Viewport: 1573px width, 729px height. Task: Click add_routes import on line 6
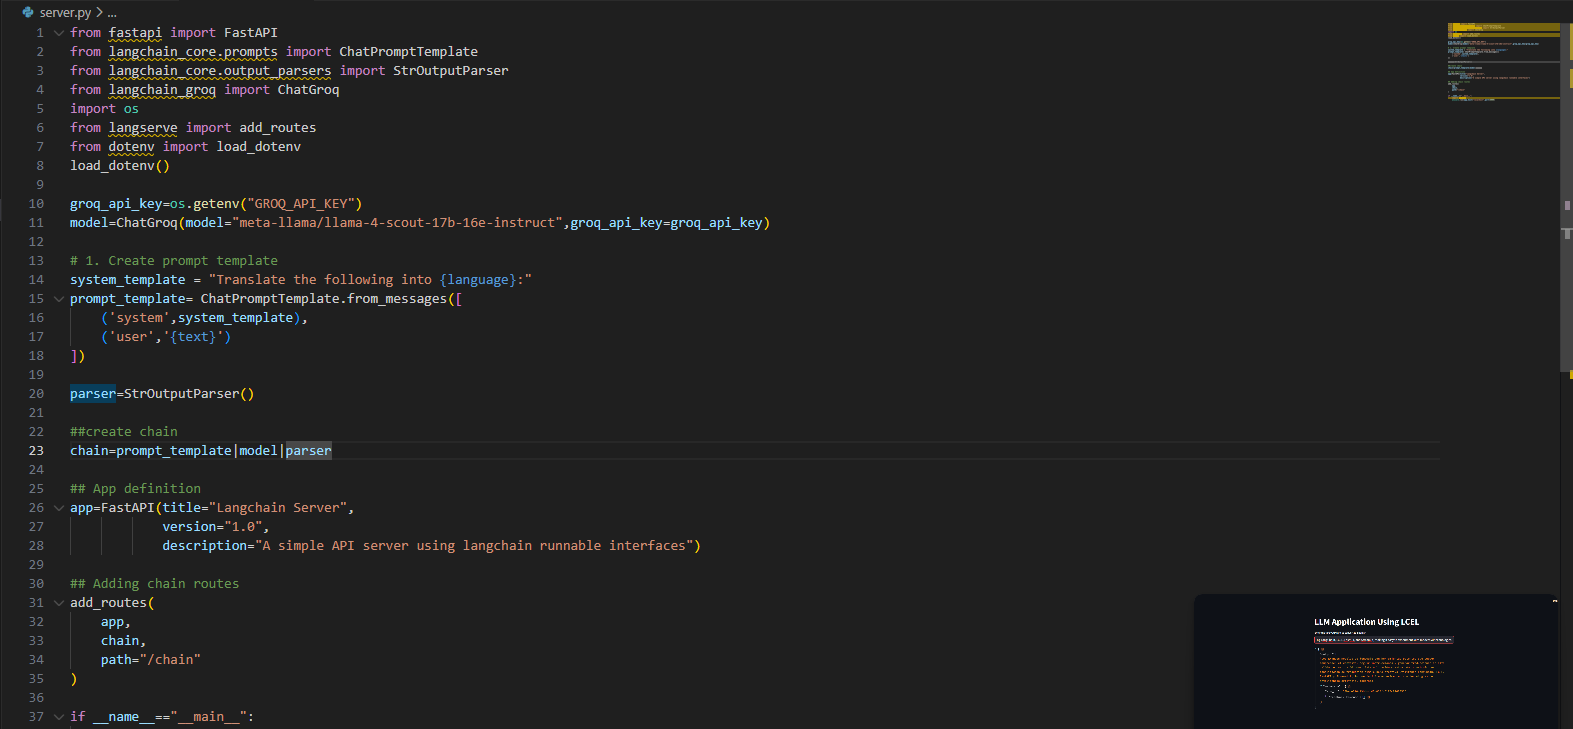click(278, 128)
